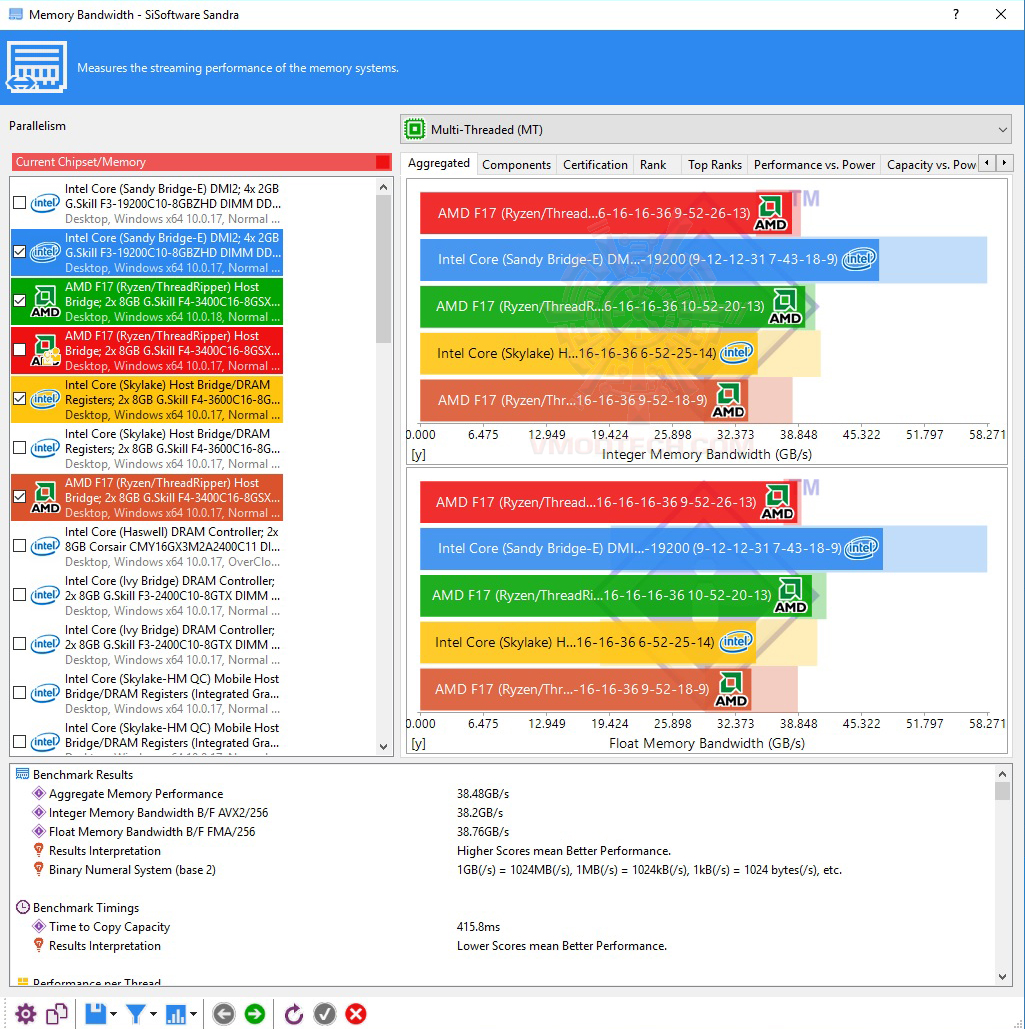Click AMD logo on orange integer bandwidth bar
This screenshot has width=1025, height=1029.
(x=728, y=400)
